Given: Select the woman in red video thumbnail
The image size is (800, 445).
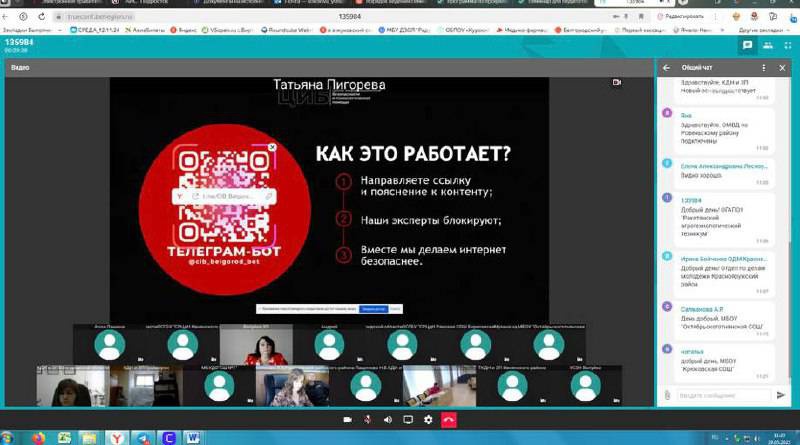Looking at the screenshot, I should (256, 344).
